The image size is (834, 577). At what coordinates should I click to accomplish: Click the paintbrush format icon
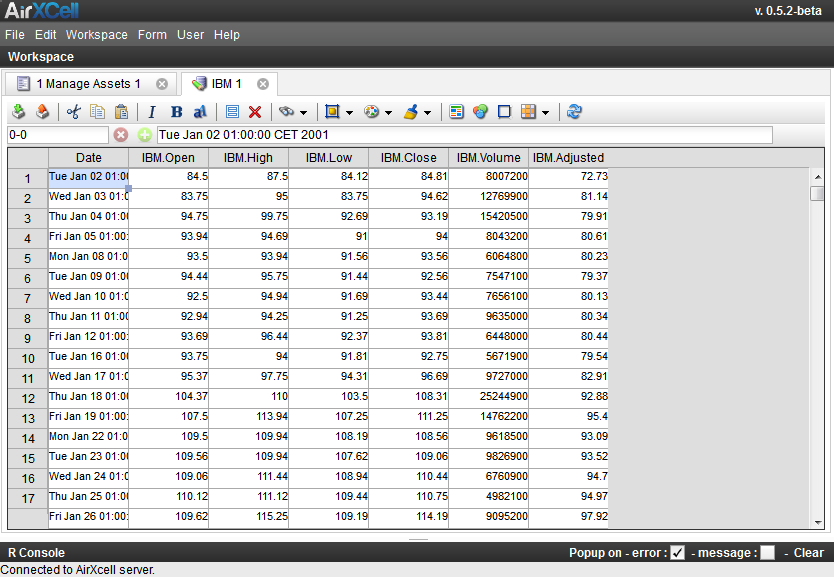pos(411,112)
